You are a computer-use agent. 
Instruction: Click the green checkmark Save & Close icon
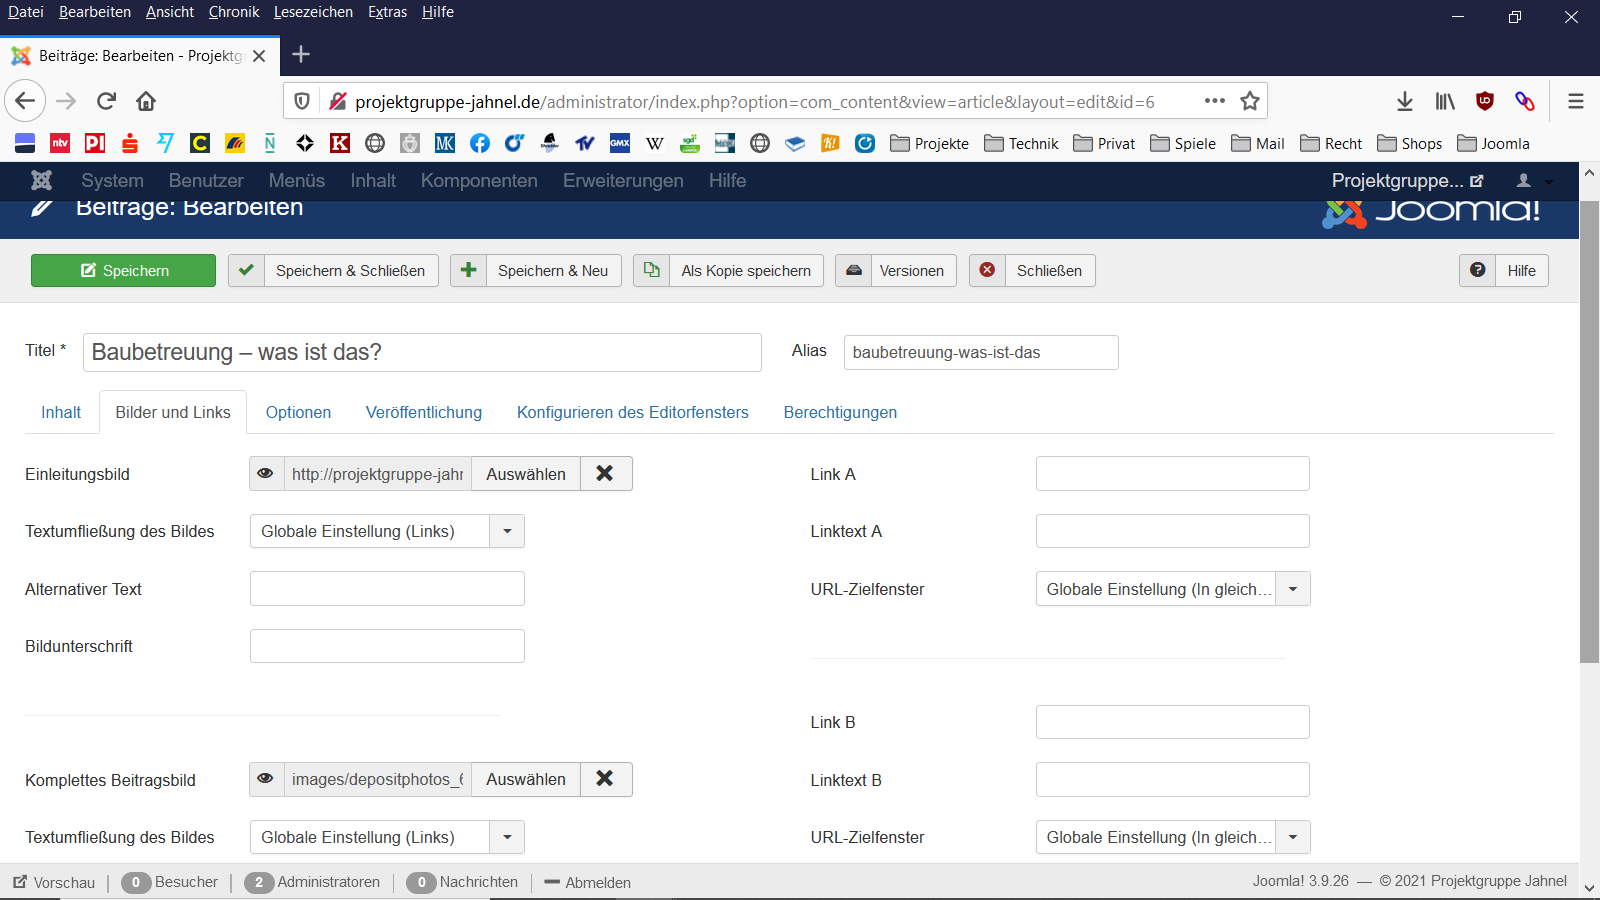[246, 270]
